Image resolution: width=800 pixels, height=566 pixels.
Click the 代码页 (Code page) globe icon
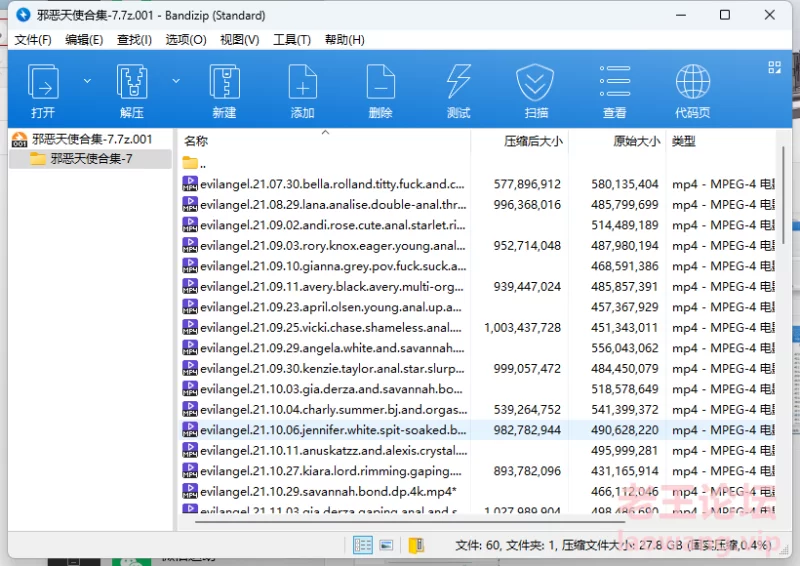[x=692, y=82]
